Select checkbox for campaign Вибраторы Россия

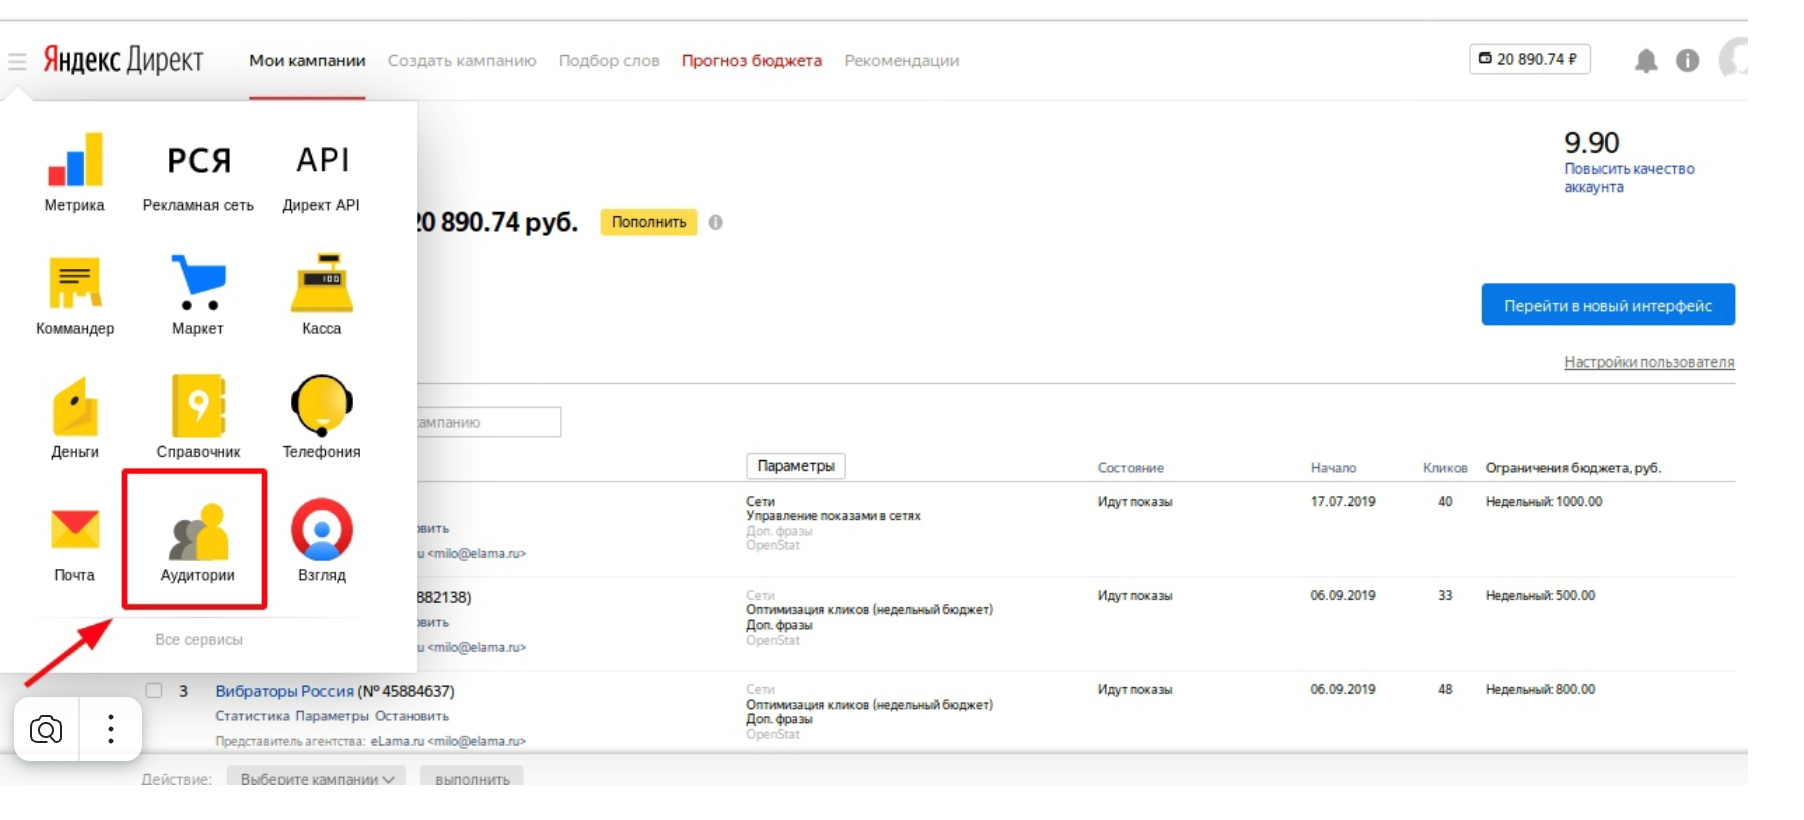click(x=153, y=690)
